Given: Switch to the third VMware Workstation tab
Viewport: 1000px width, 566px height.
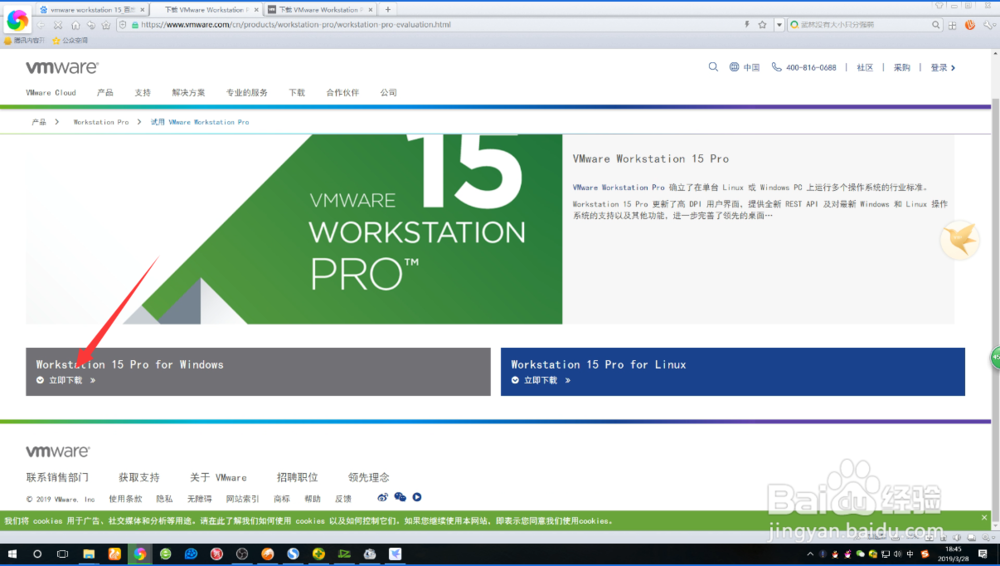Looking at the screenshot, I should coord(320,10).
